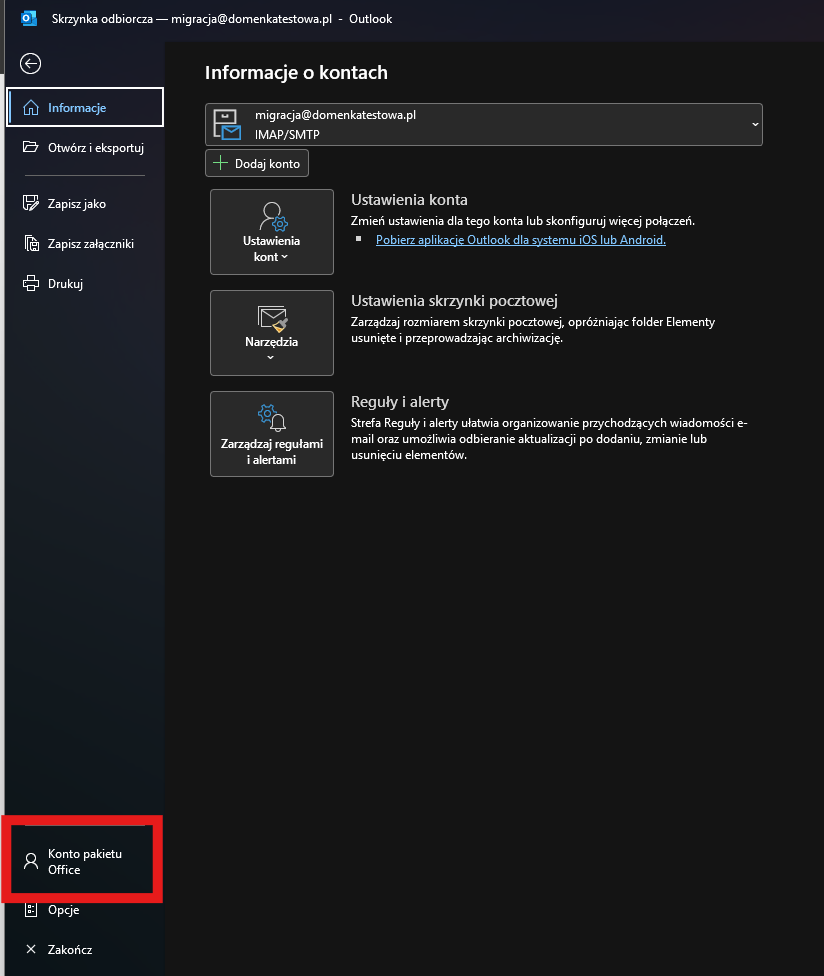This screenshot has height=976, width=824.
Task: Select Zapisz jako in sidebar
Action: pyautogui.click(x=85, y=204)
